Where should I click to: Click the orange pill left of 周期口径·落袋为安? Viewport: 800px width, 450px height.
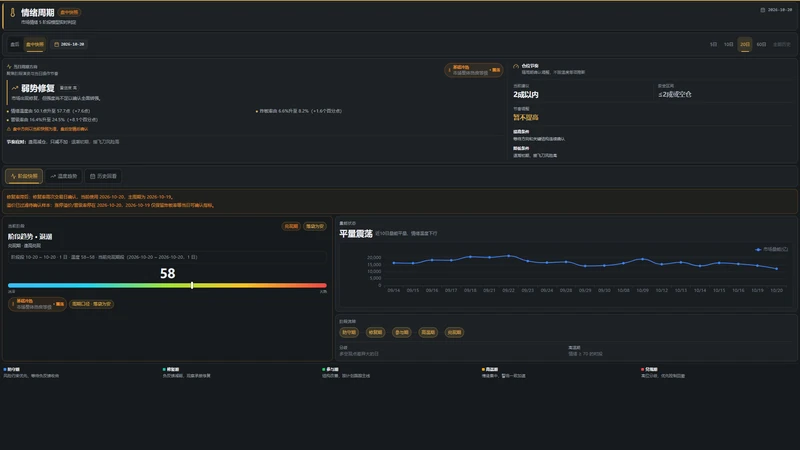pyautogui.click(x=37, y=304)
